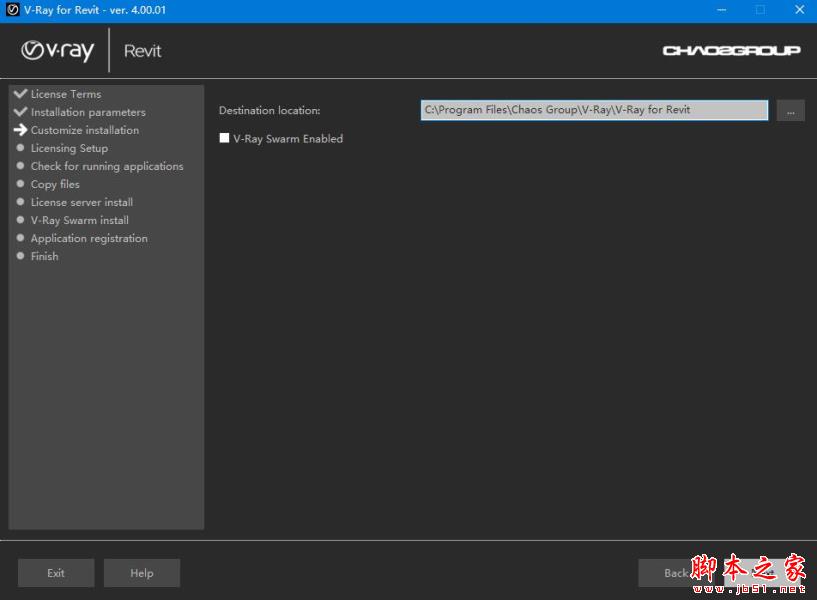Close the V-Ray installer window
This screenshot has height=600, width=817.
coord(800,10)
